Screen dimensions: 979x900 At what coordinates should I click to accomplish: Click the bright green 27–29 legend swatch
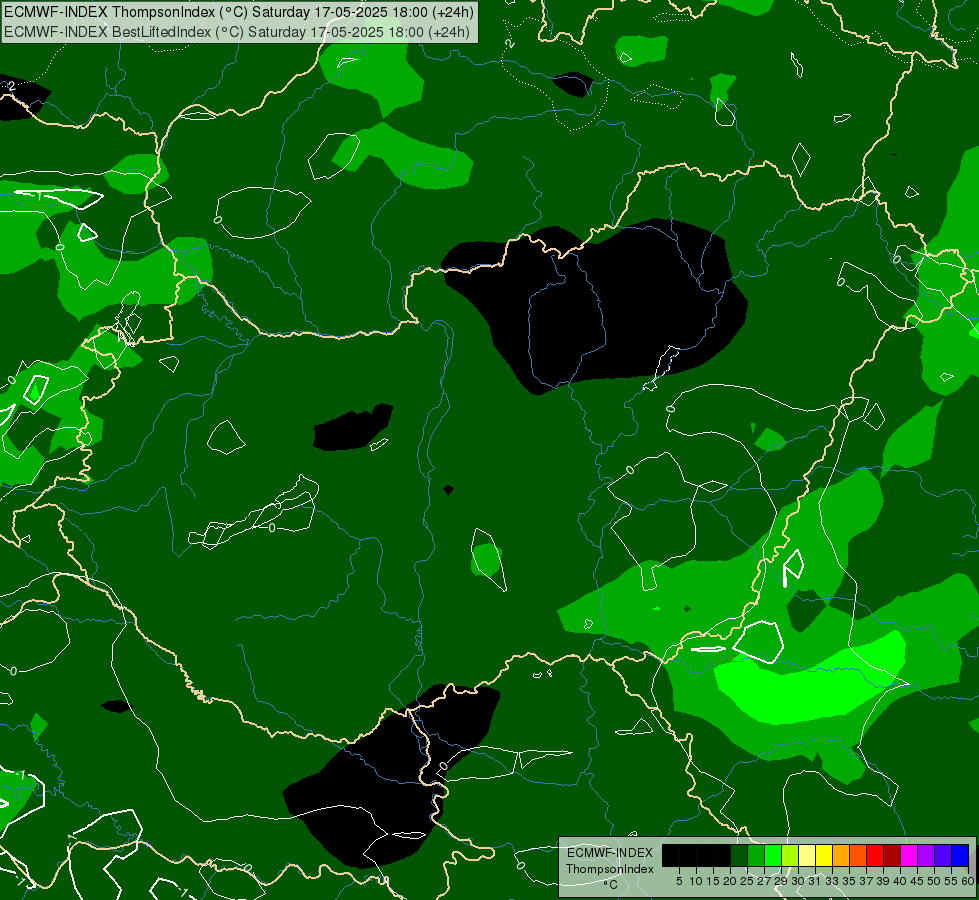(773, 855)
